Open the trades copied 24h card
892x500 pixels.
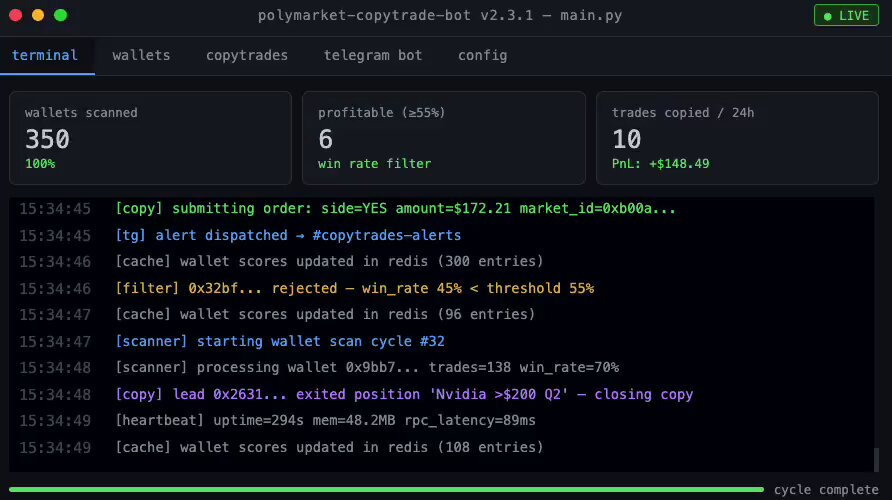[x=737, y=138]
